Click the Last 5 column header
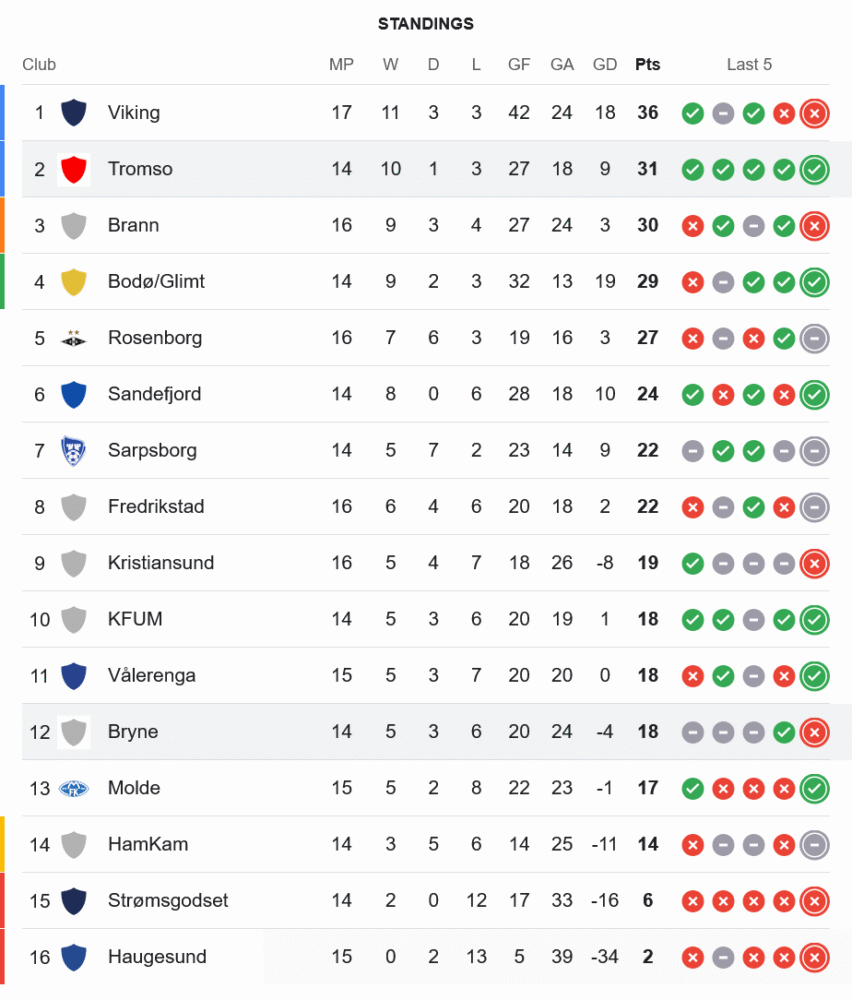 tap(749, 65)
